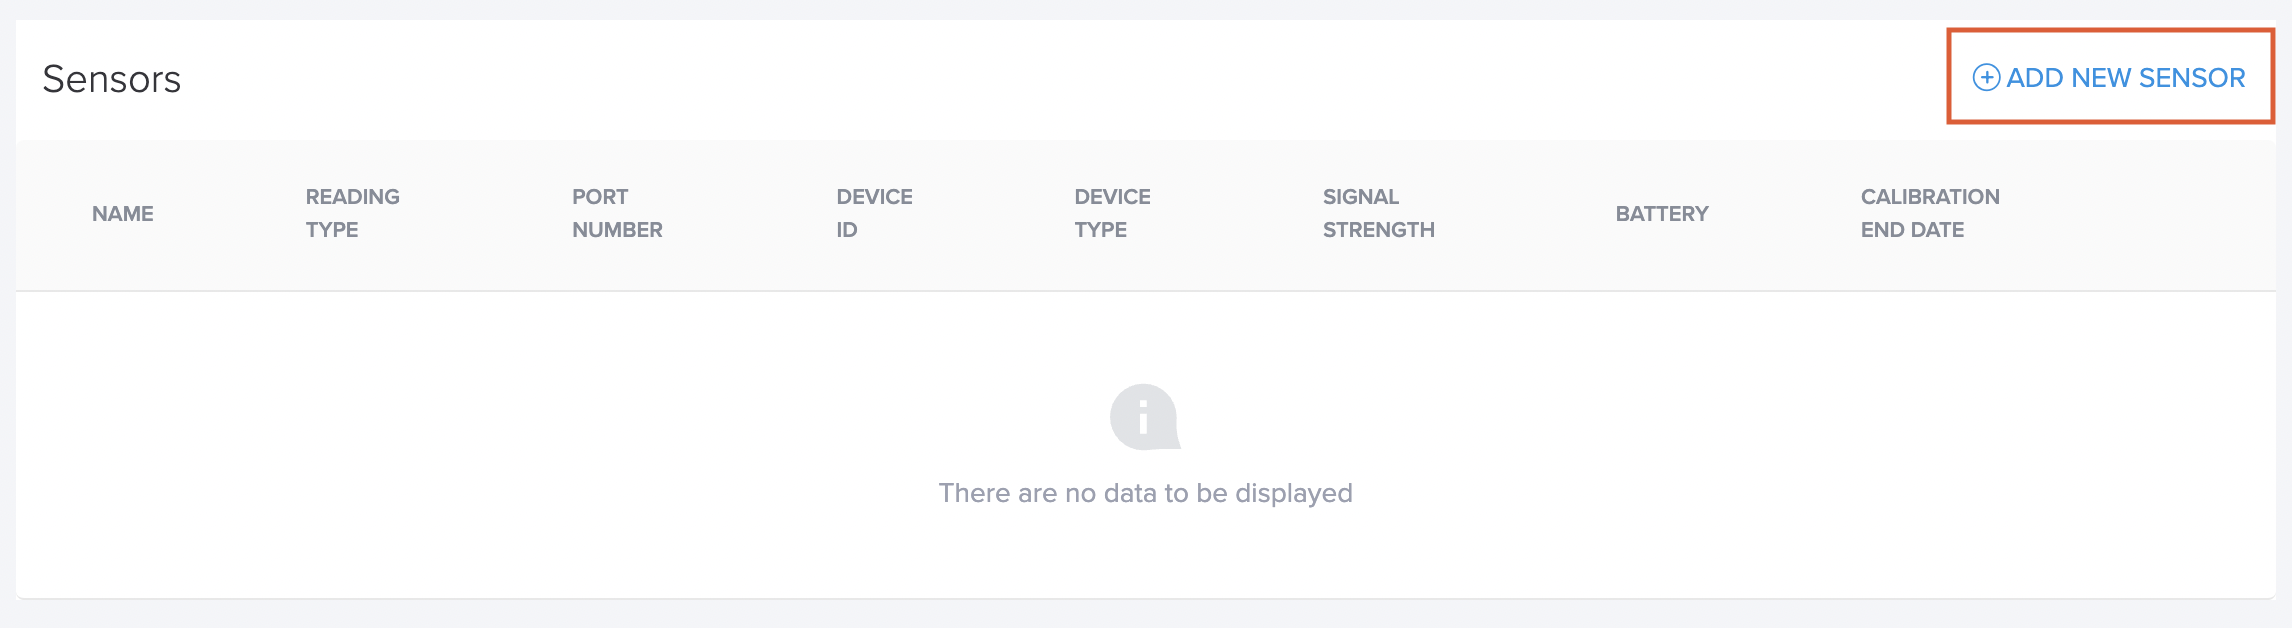The height and width of the screenshot is (628, 2292).
Task: Sort by the READING TYPE column header
Action: [353, 213]
